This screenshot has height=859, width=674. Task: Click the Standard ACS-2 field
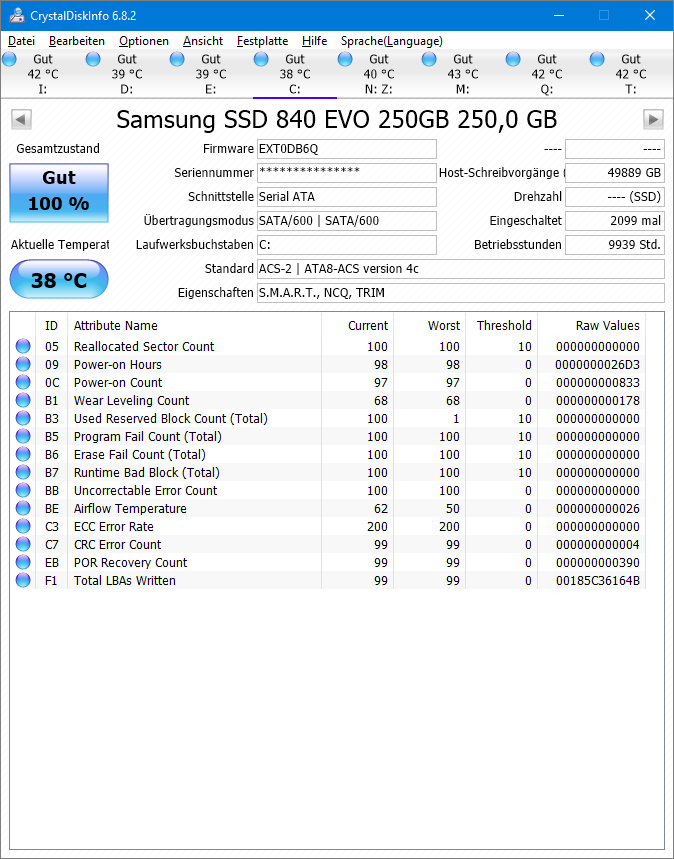point(461,269)
